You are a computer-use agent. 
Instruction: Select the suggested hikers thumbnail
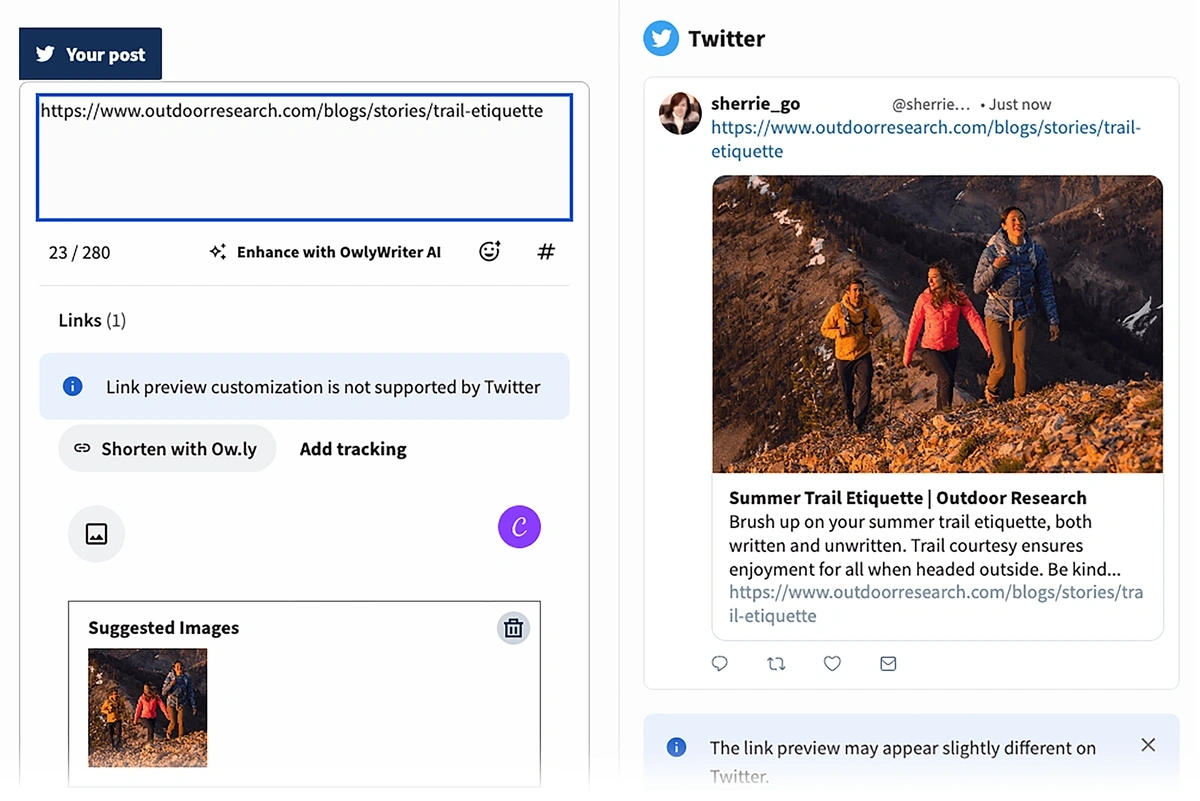tap(148, 708)
